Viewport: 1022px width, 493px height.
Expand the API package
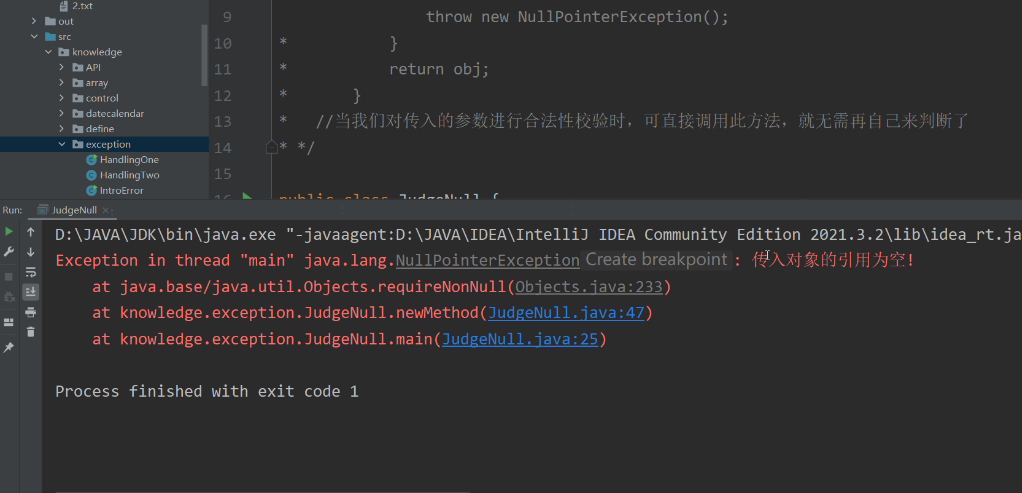point(61,67)
